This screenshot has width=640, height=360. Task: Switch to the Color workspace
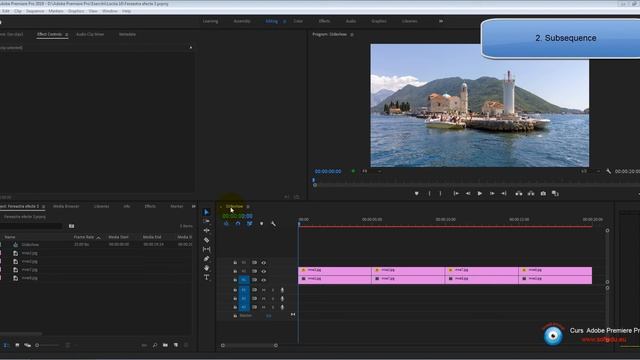(298, 21)
